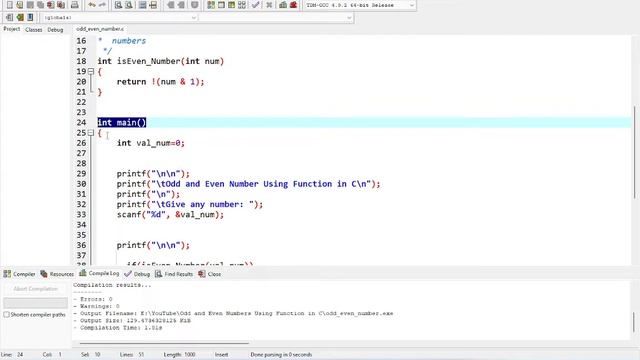Click the Find magnifier icon

(x=118, y=5)
